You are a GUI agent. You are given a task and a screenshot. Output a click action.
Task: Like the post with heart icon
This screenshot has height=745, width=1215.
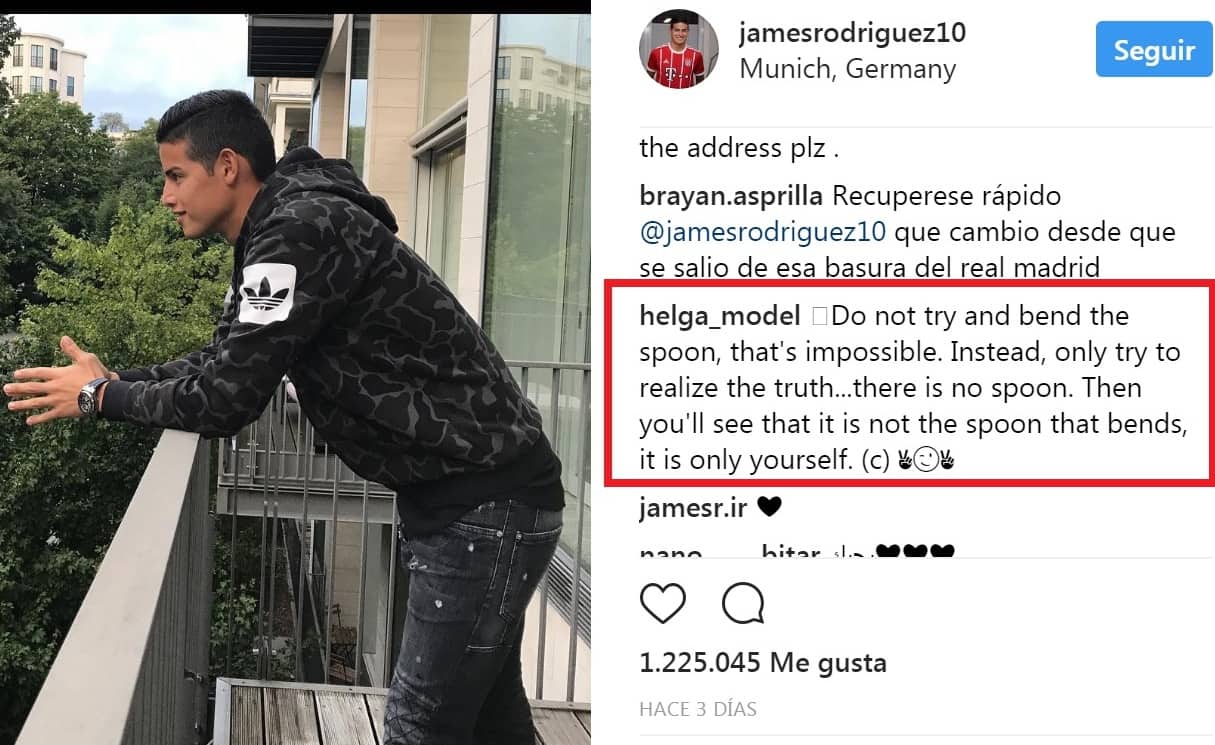click(x=662, y=603)
